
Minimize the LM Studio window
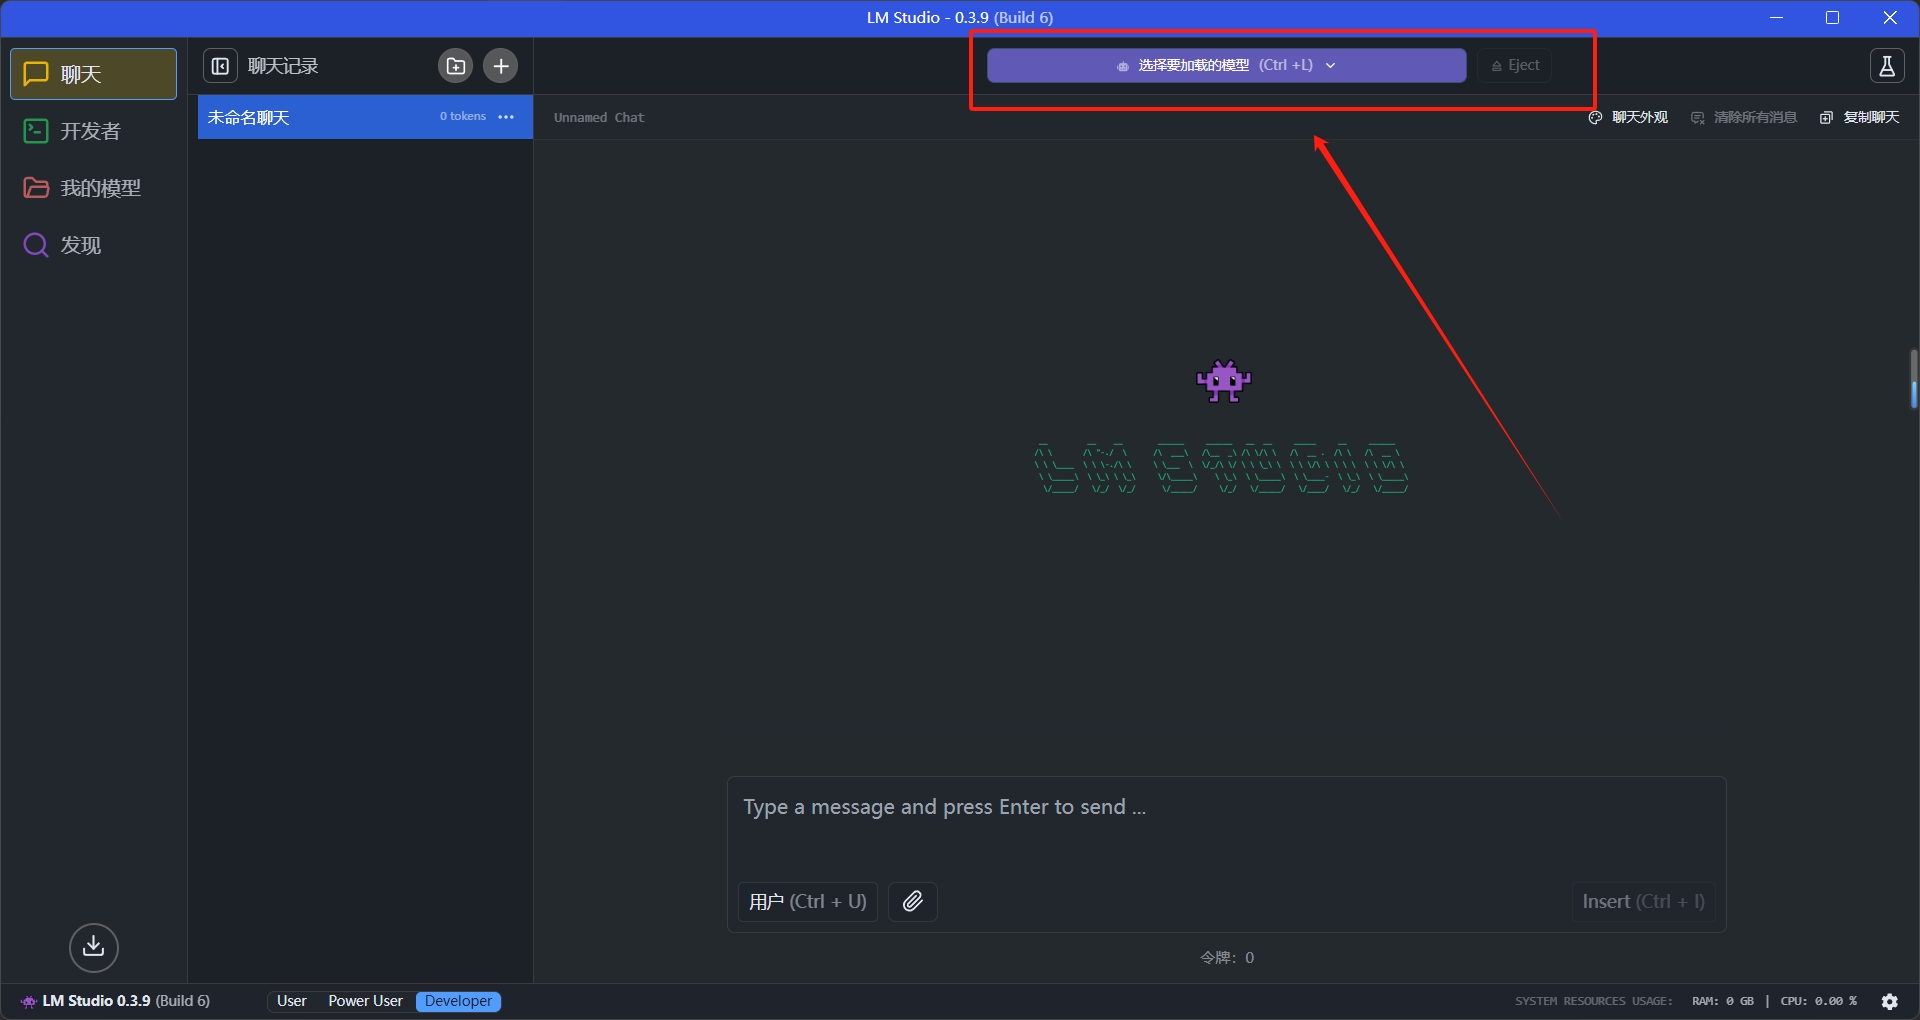[x=1776, y=18]
